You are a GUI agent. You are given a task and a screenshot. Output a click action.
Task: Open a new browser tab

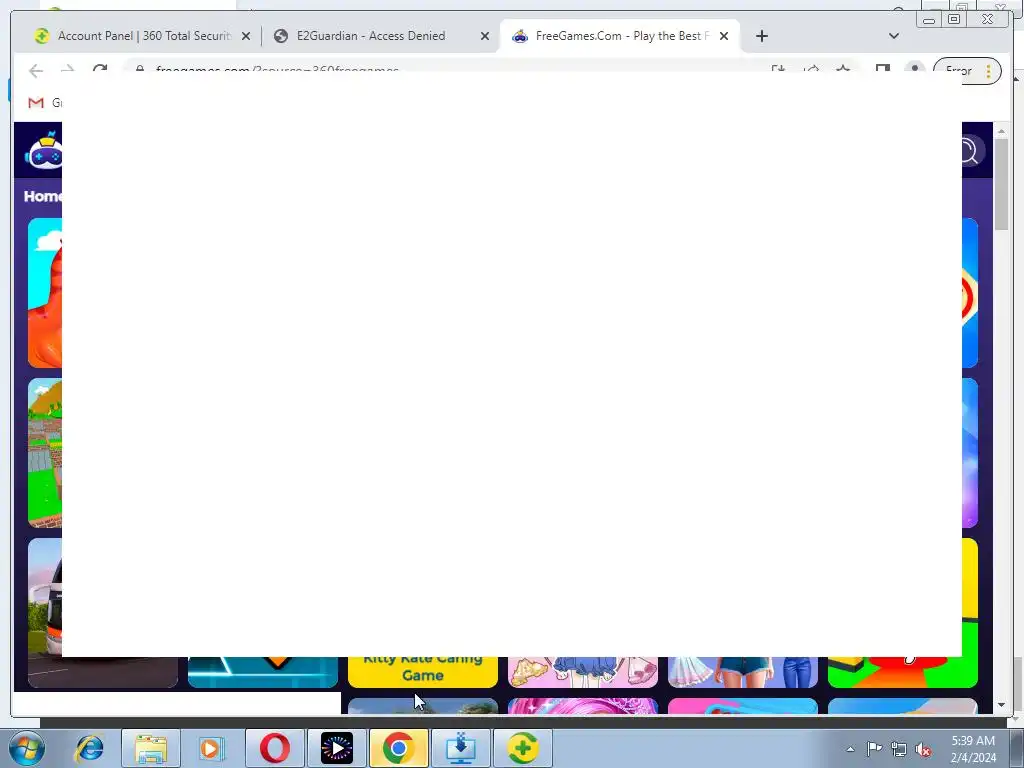pyautogui.click(x=761, y=37)
